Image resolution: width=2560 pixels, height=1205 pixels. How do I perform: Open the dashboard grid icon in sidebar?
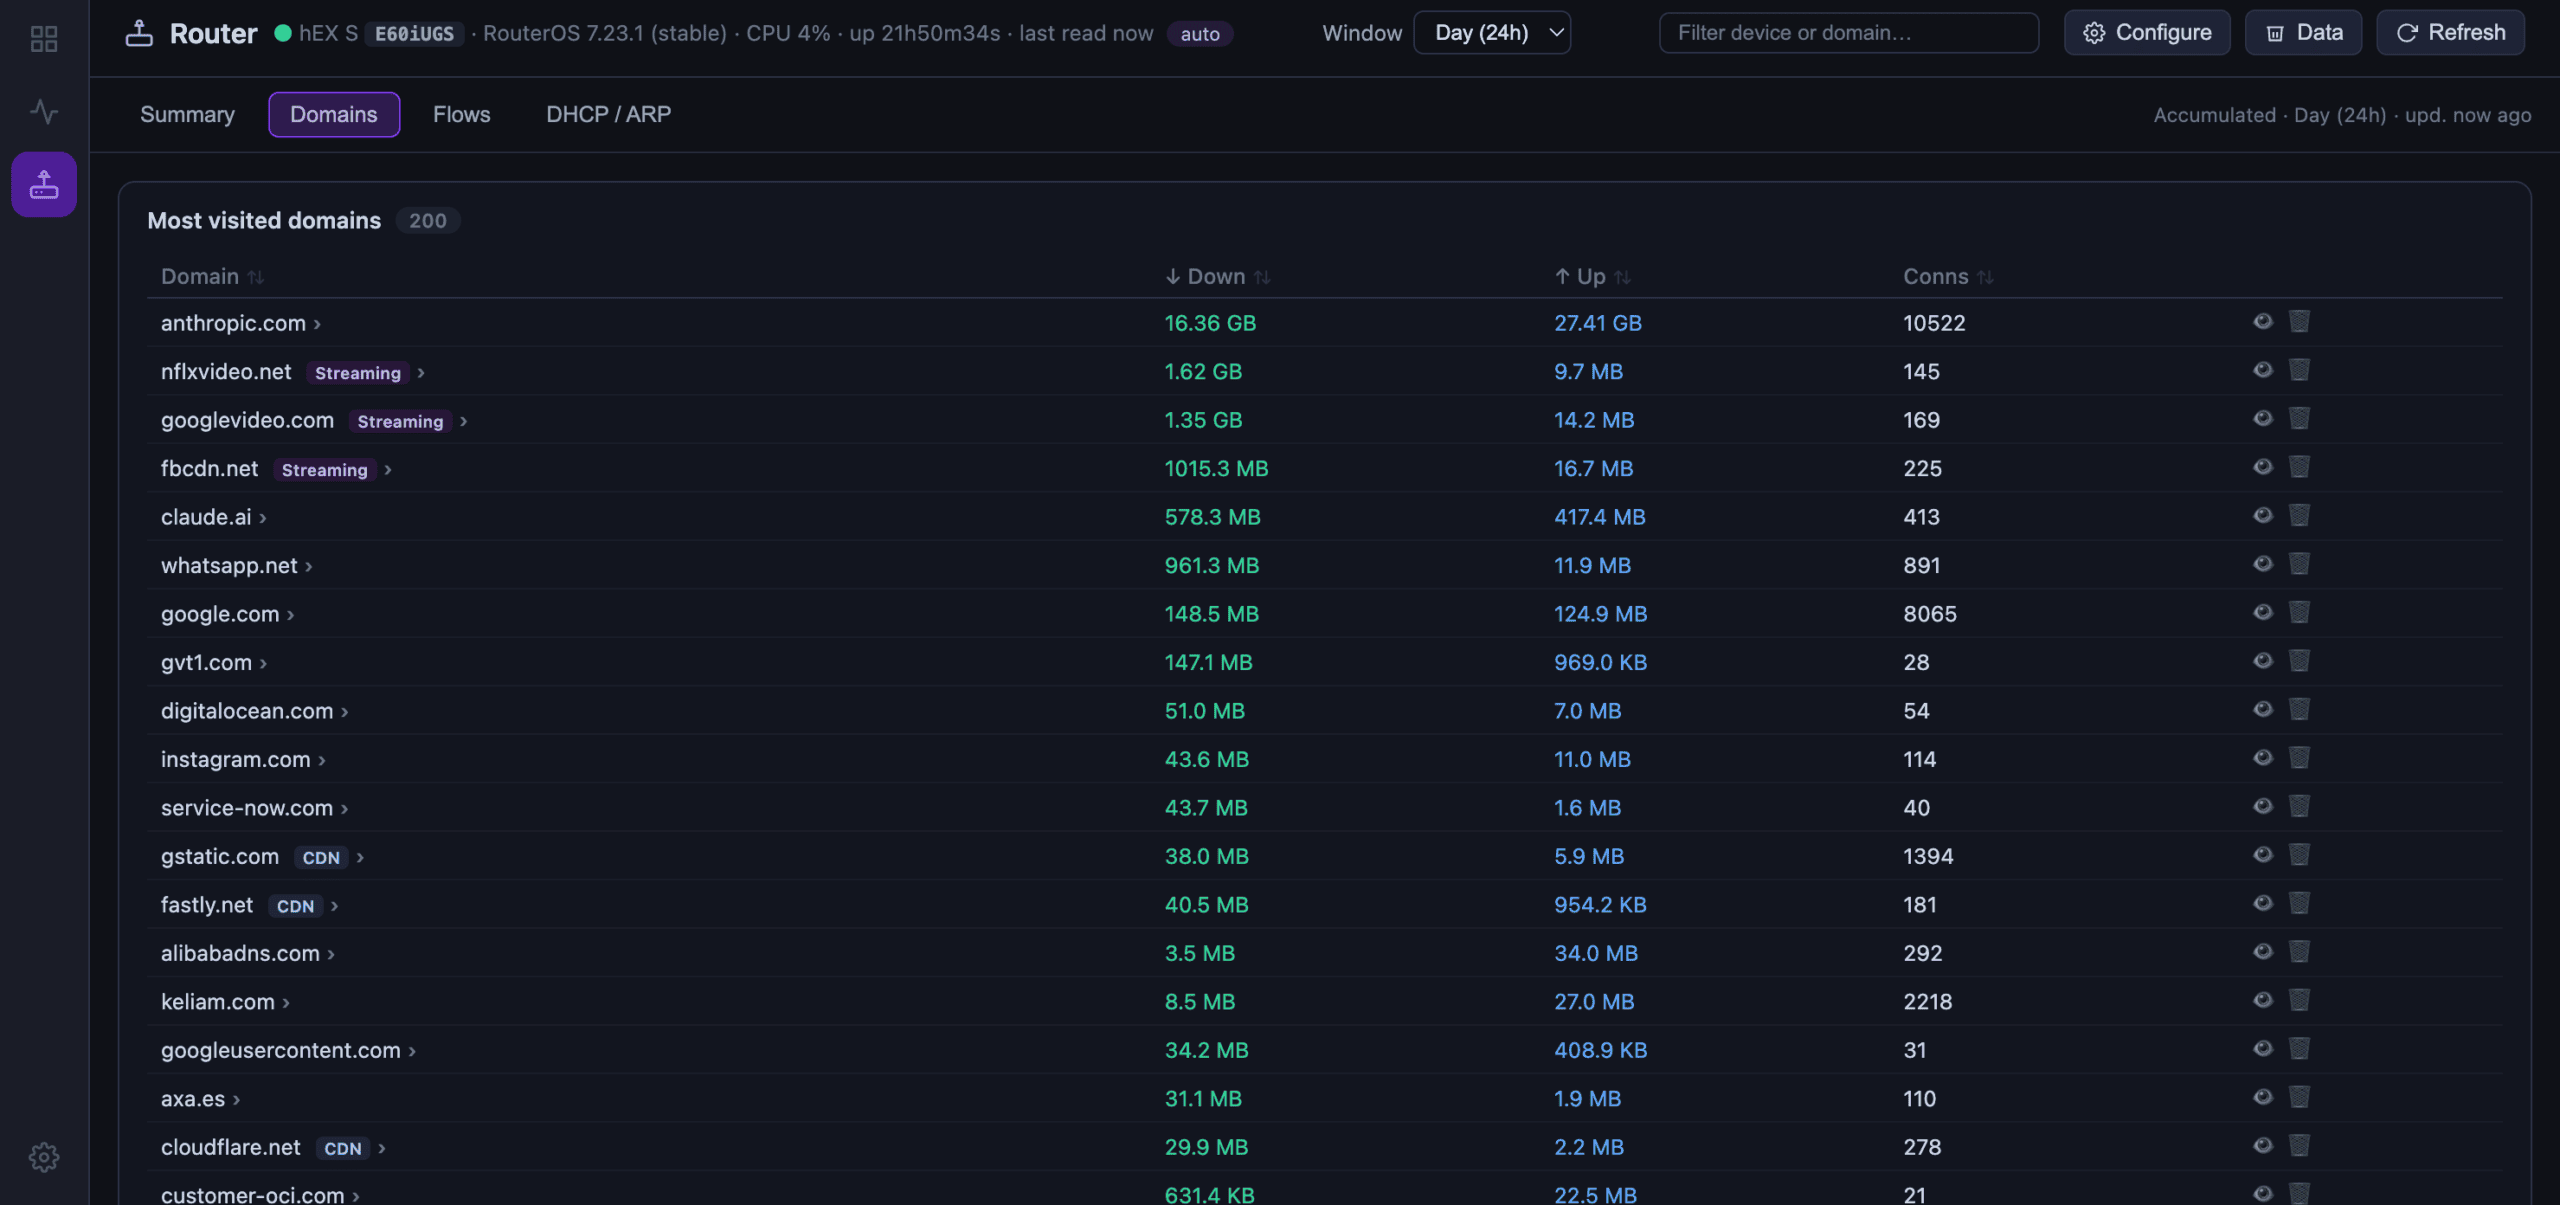[44, 39]
